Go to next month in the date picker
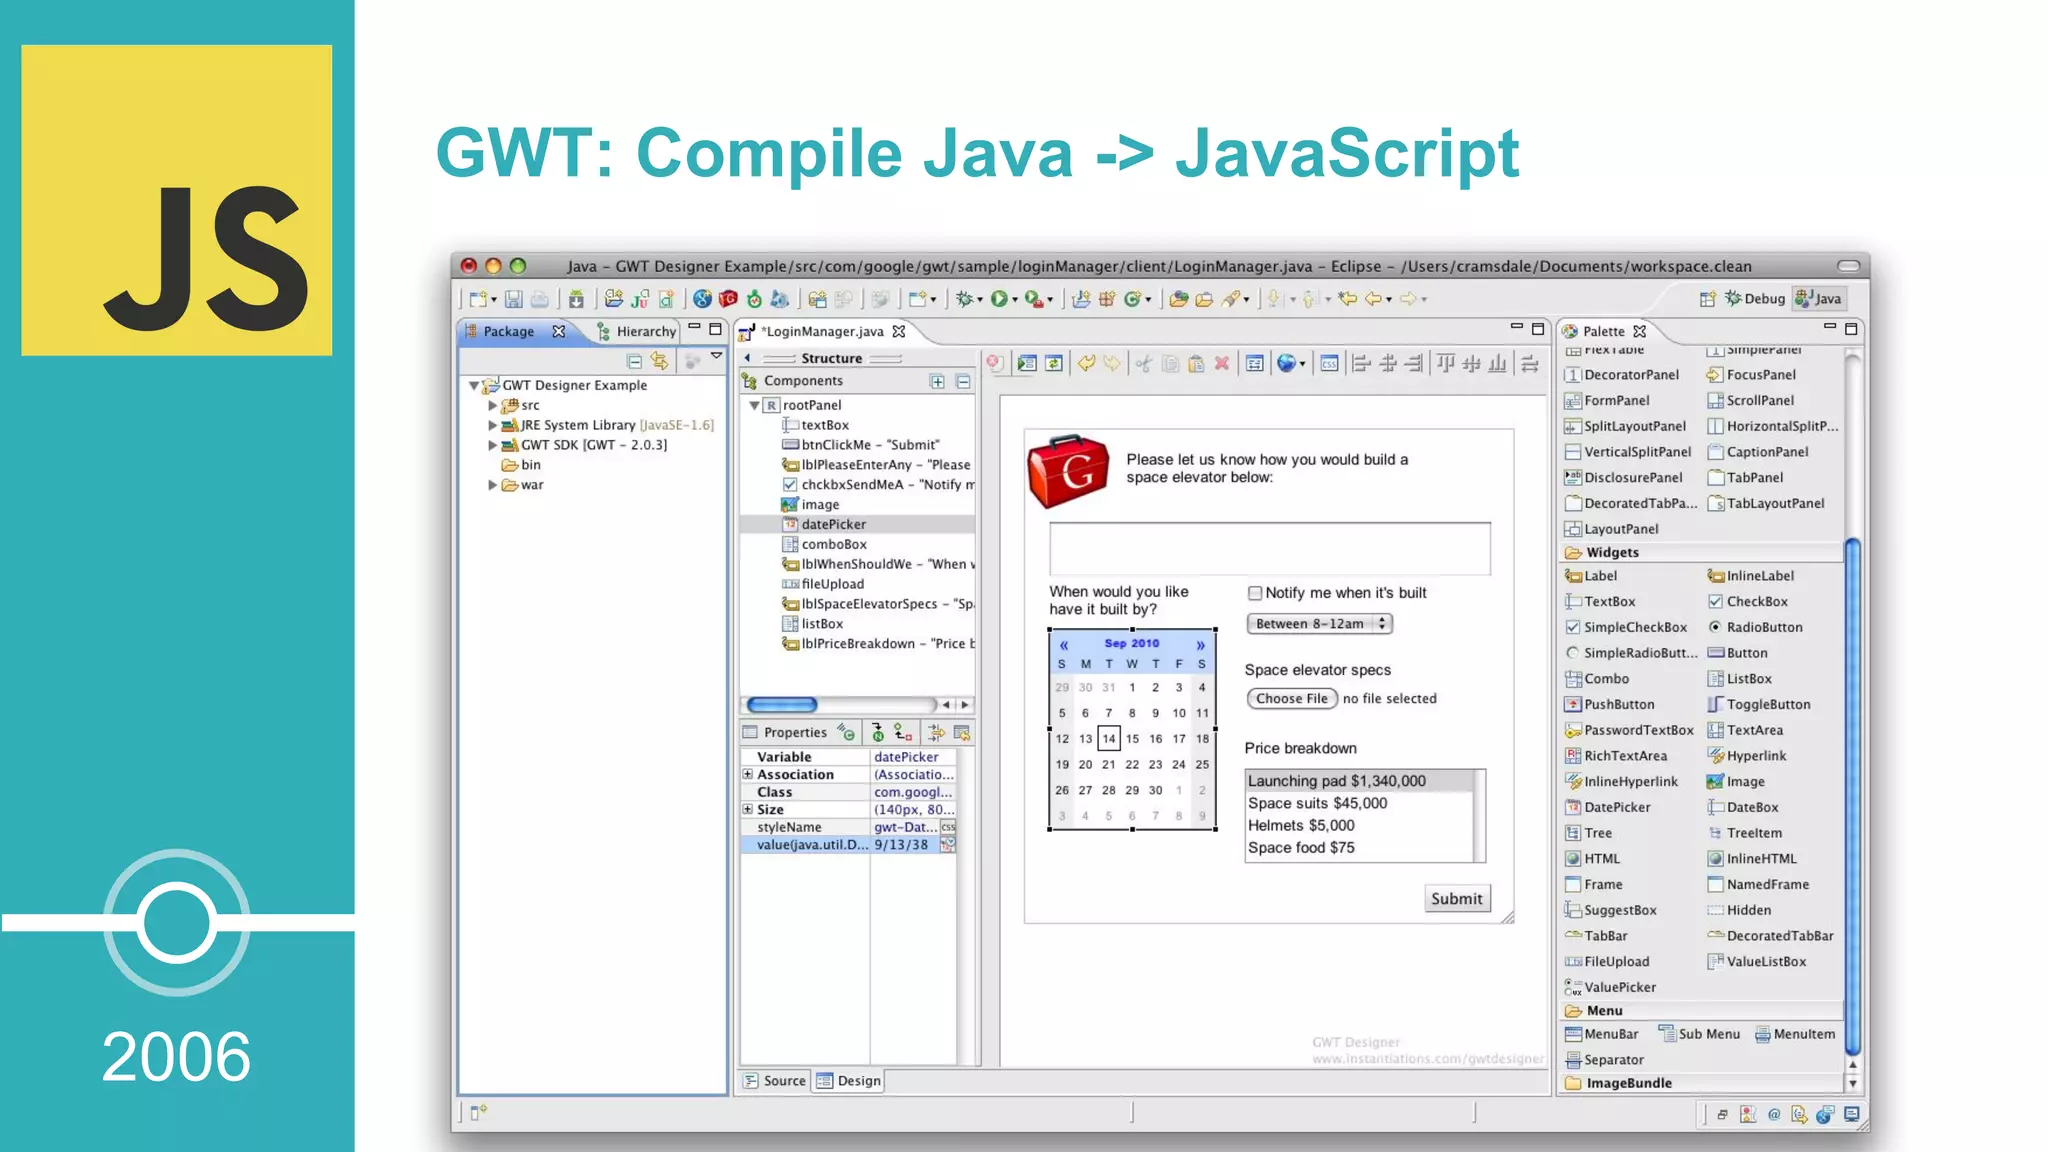Viewport: 2048px width, 1152px height. [1200, 644]
